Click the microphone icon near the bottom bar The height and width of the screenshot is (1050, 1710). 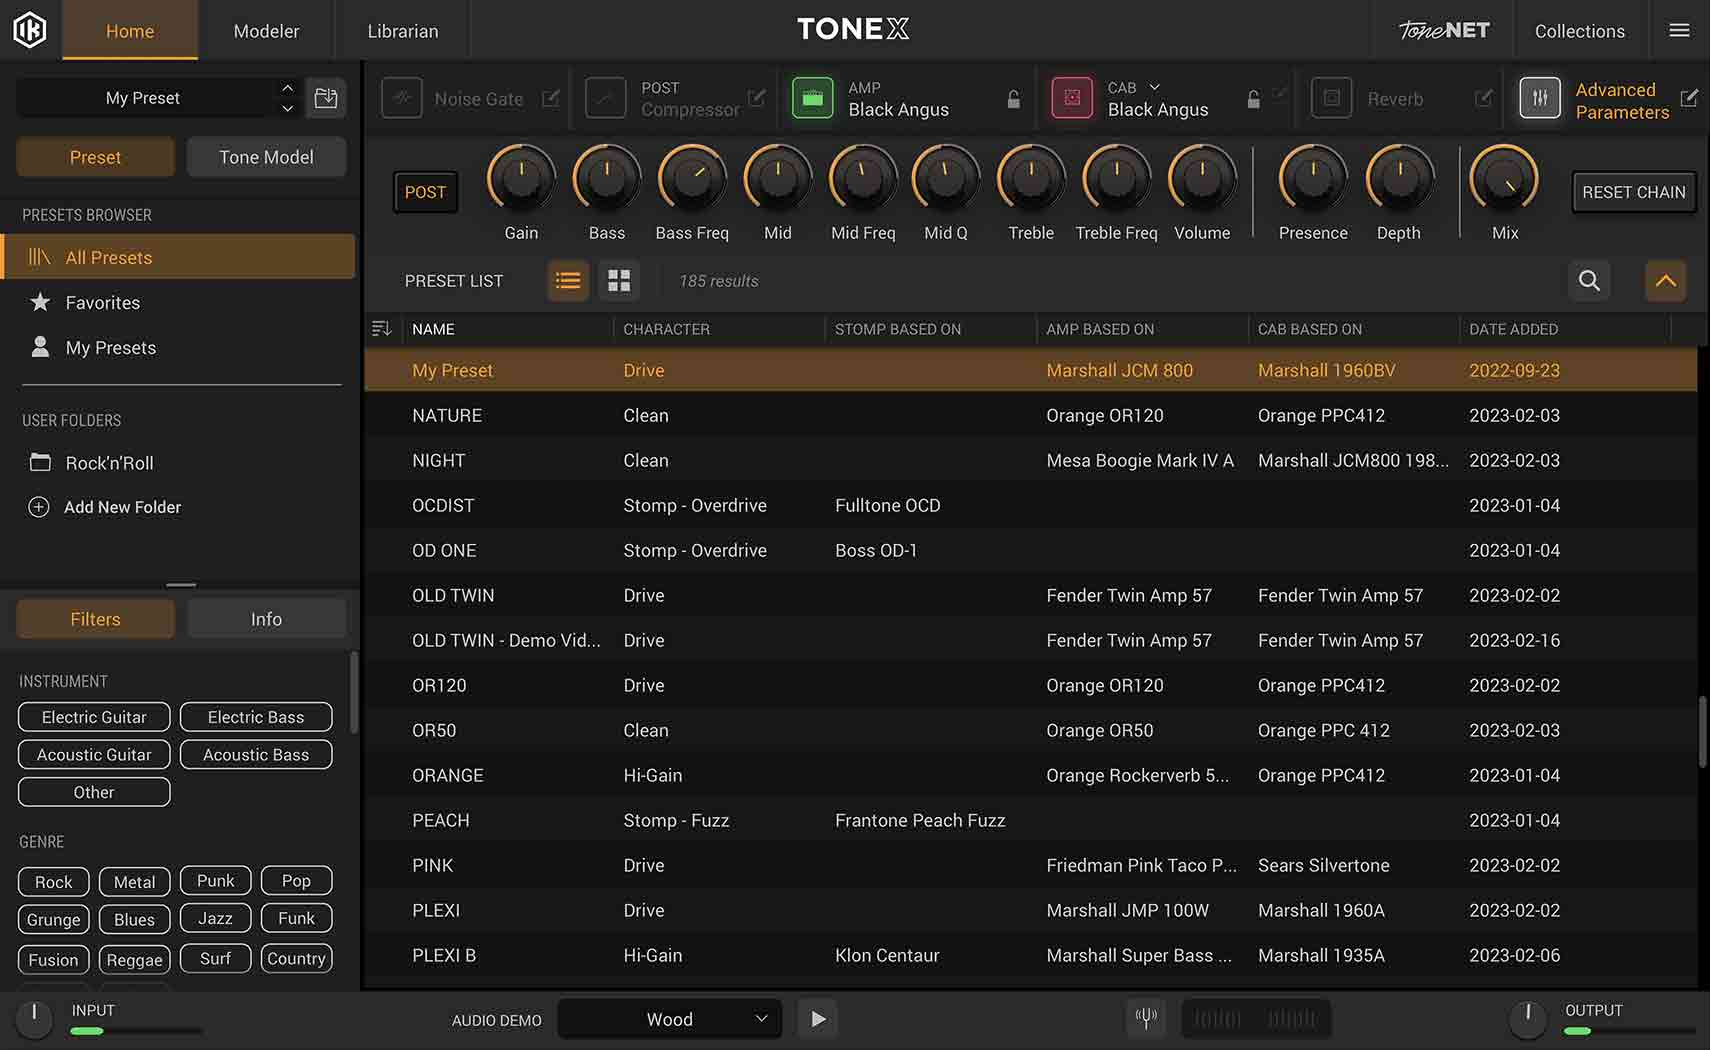tap(1146, 1018)
